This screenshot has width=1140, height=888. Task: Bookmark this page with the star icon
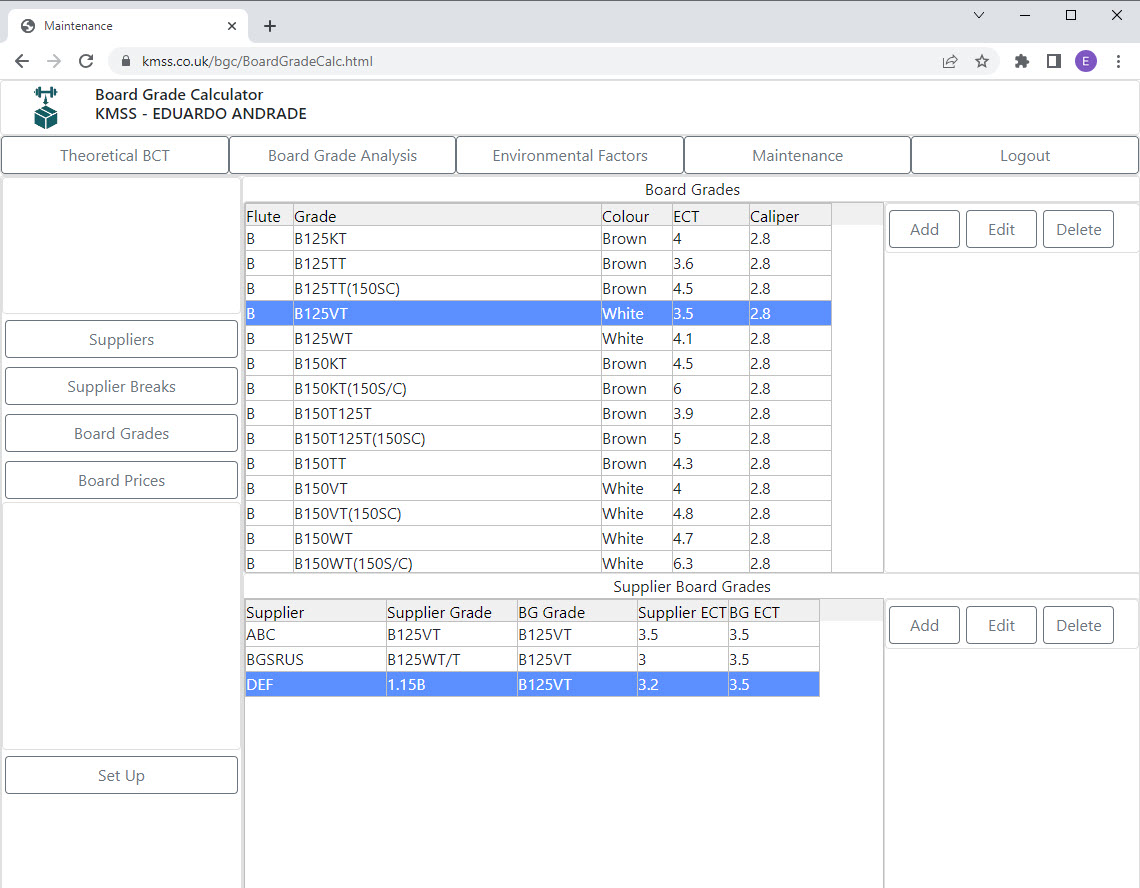pyautogui.click(x=982, y=61)
